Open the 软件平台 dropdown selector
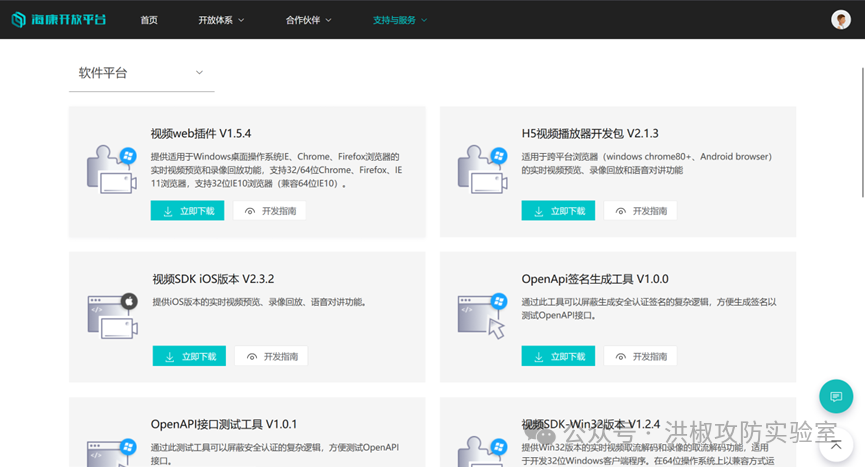The width and height of the screenshot is (865, 467). [x=141, y=73]
